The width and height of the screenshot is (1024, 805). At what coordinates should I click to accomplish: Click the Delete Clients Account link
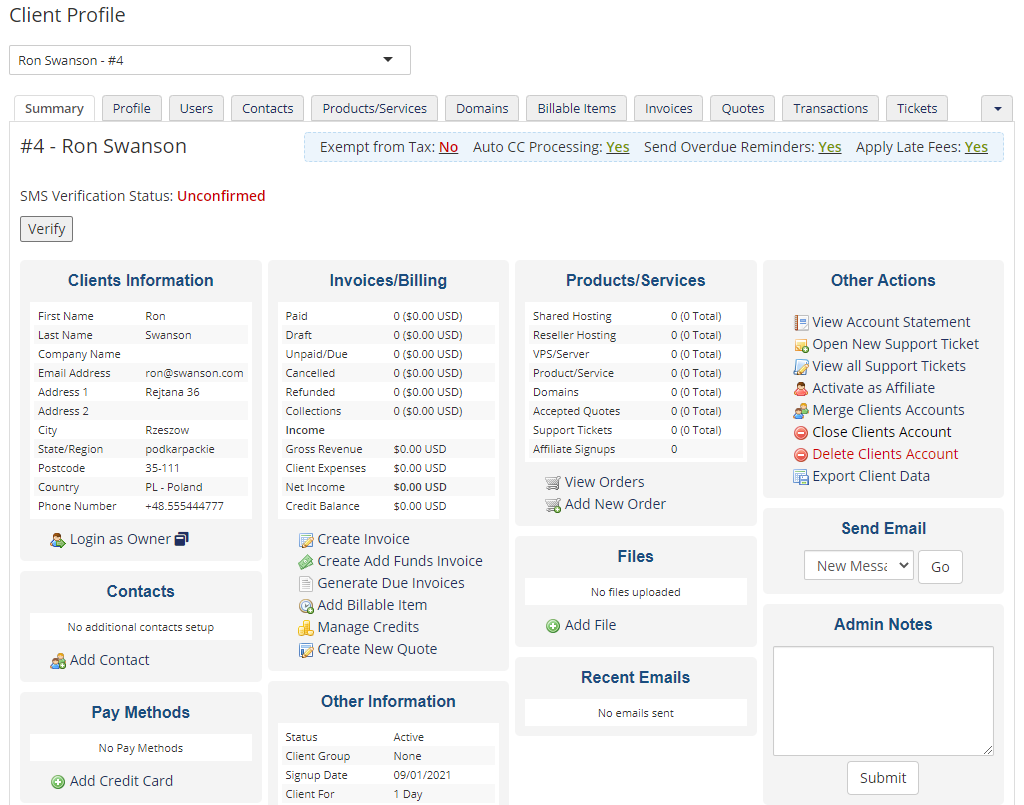[x=885, y=454]
